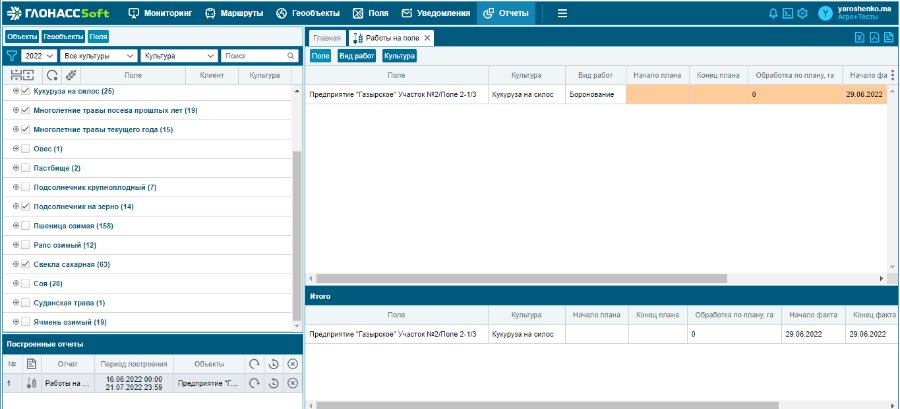Rebuild the 'Работы на поле' report row
The image size is (900, 409).
254,383
